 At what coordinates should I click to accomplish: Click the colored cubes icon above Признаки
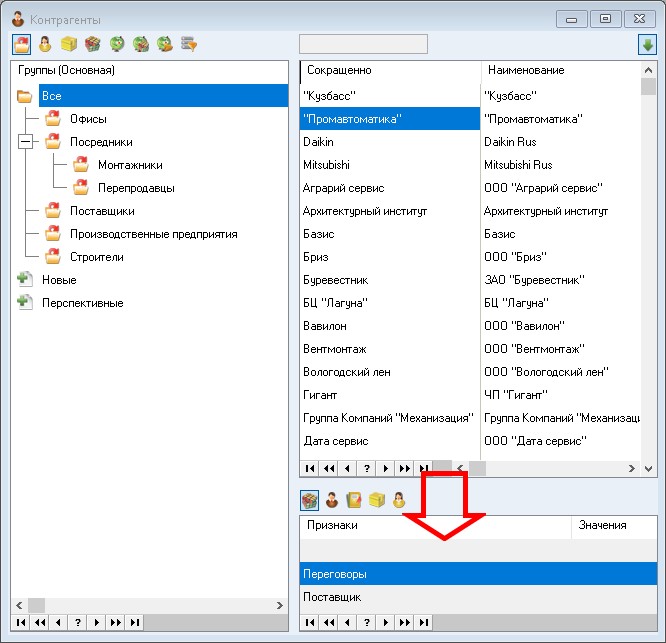(x=311, y=500)
